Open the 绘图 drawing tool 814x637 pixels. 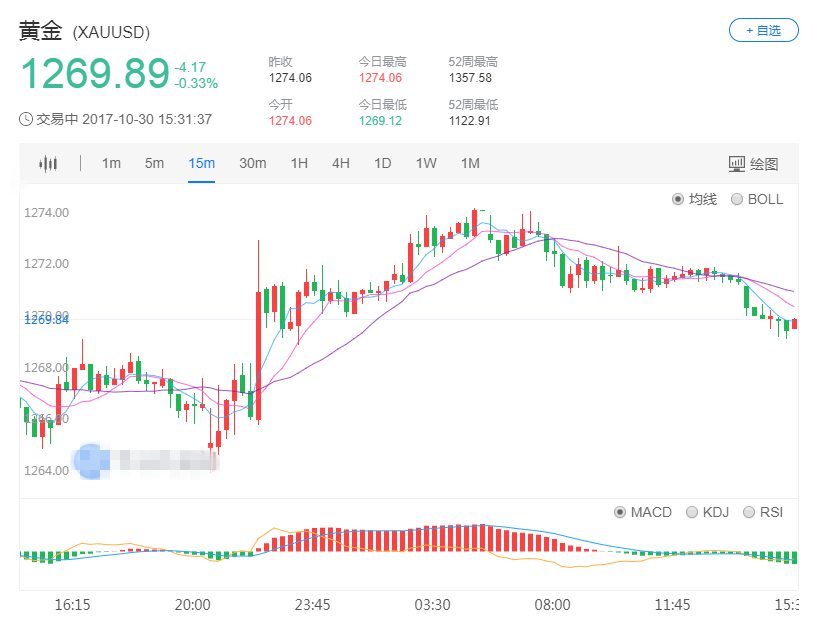pos(752,164)
